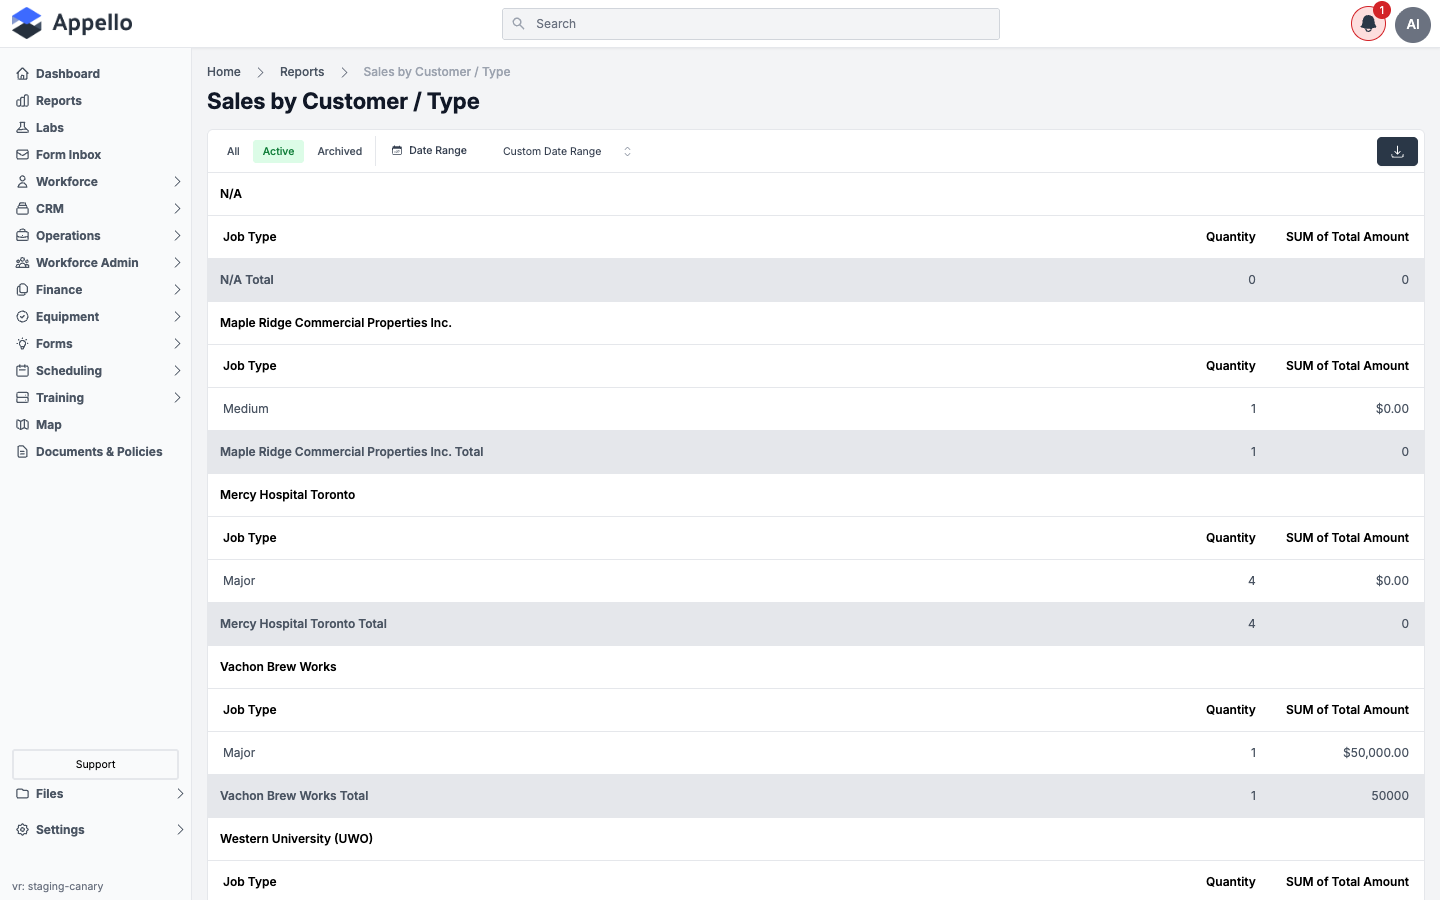Viewport: 1440px width, 918px height.
Task: Select the Vachon Brew Works Total row
Action: tap(816, 796)
